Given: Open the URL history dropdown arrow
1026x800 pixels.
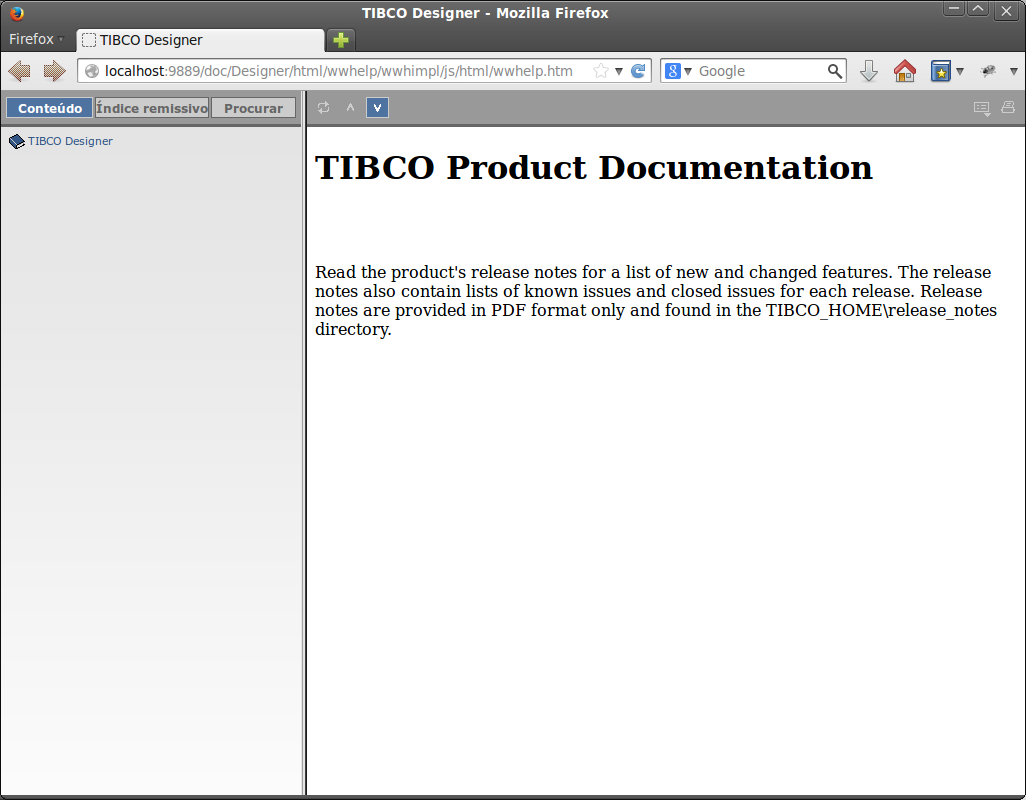Looking at the screenshot, I should pyautogui.click(x=619, y=71).
